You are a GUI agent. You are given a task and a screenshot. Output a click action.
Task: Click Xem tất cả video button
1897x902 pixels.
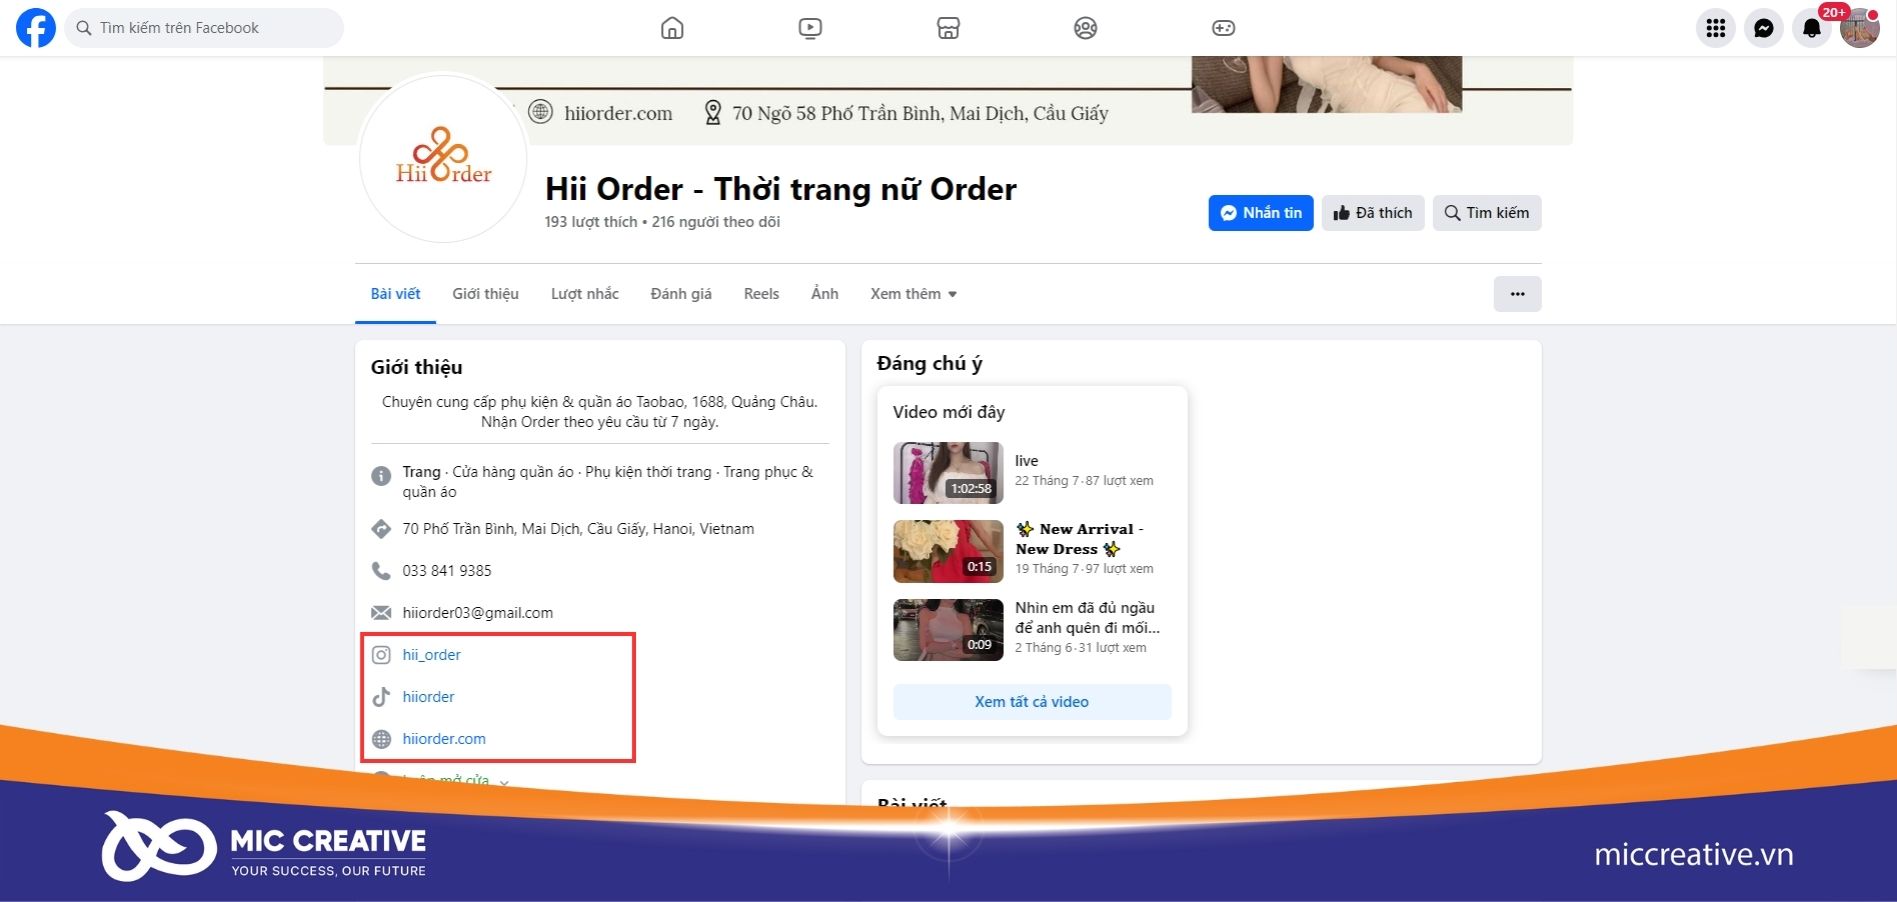pos(1032,702)
